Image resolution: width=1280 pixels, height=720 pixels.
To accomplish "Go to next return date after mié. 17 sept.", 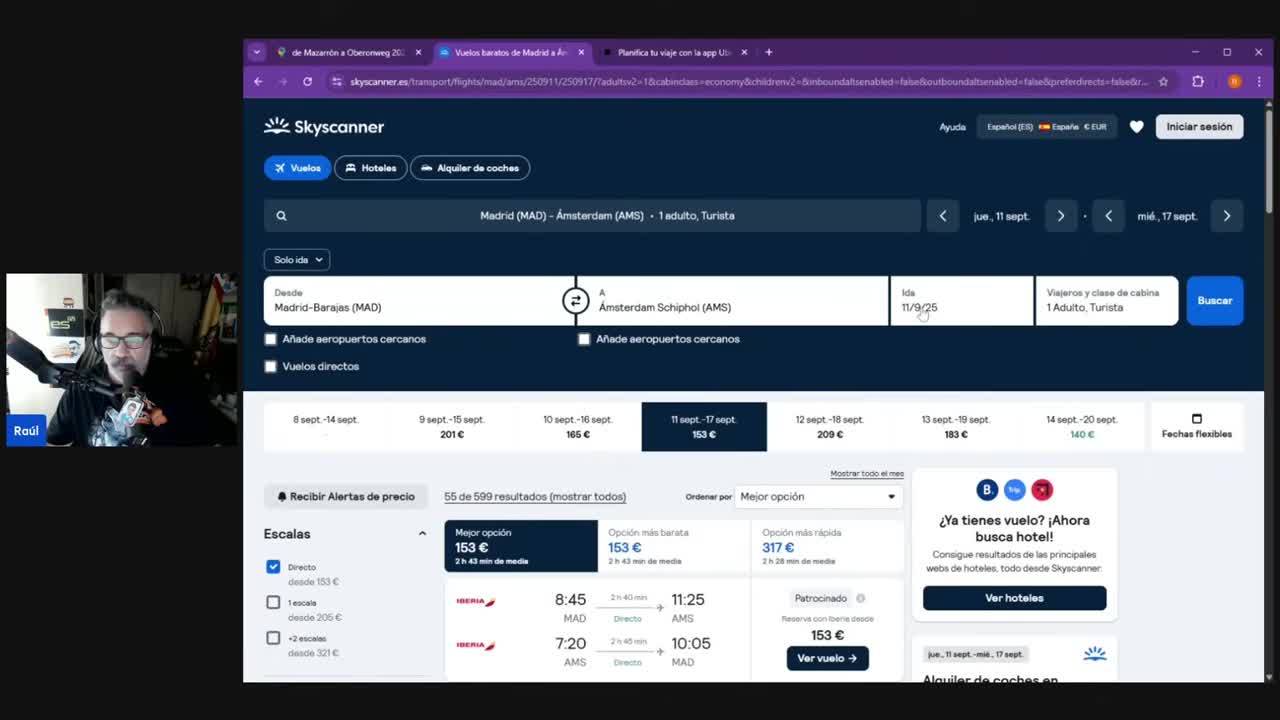I will [1227, 216].
